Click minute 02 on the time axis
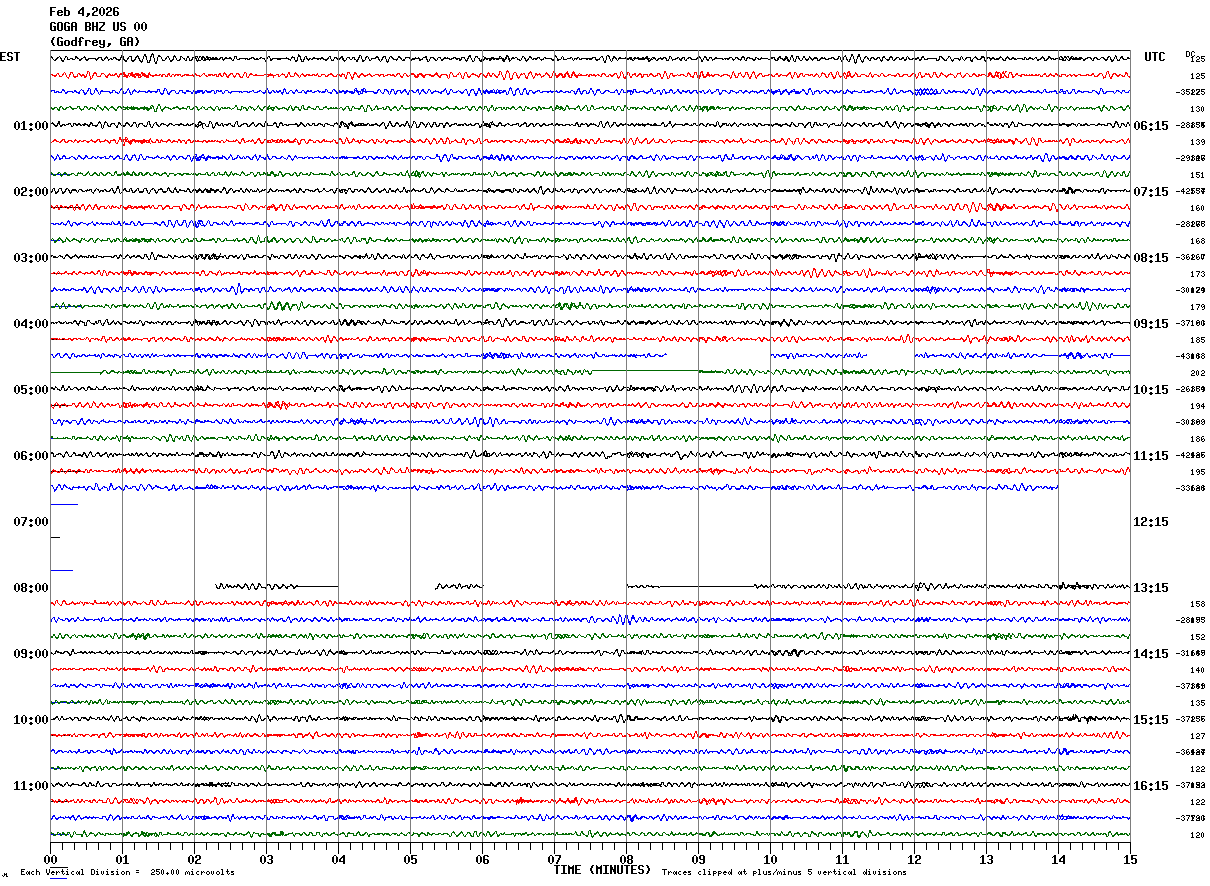 pos(194,859)
